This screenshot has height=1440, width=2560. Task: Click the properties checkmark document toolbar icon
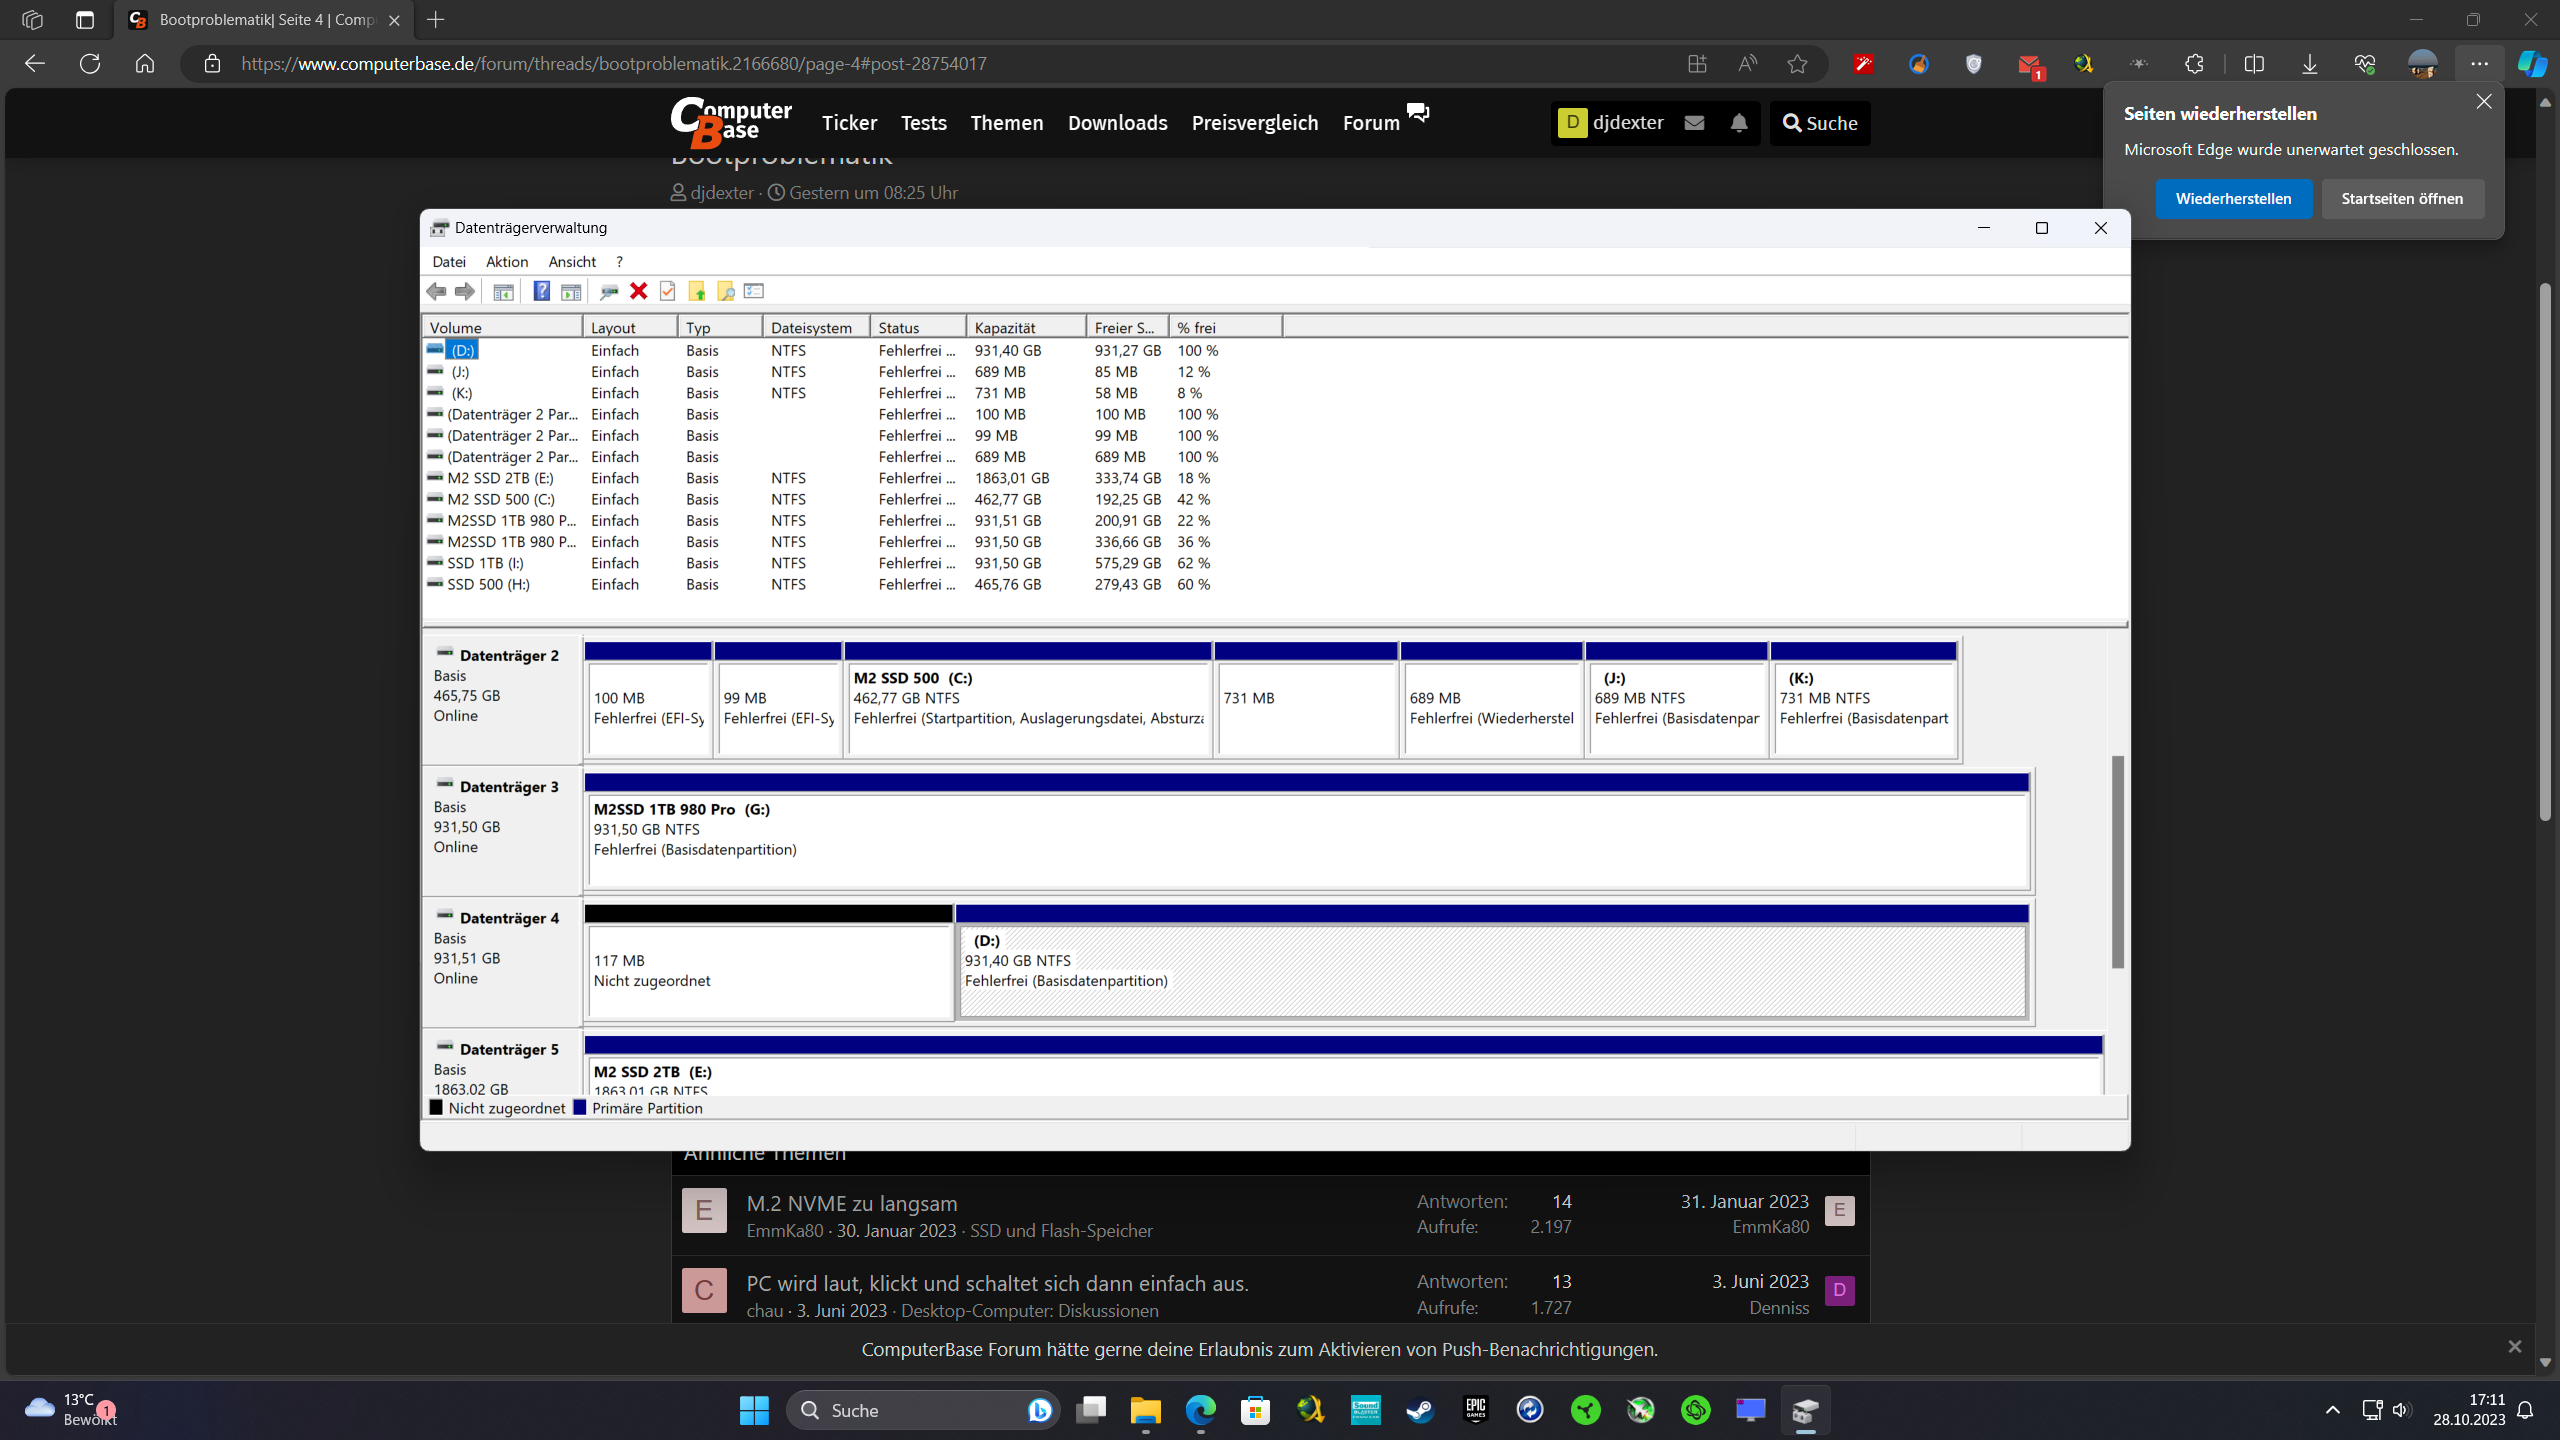668,291
